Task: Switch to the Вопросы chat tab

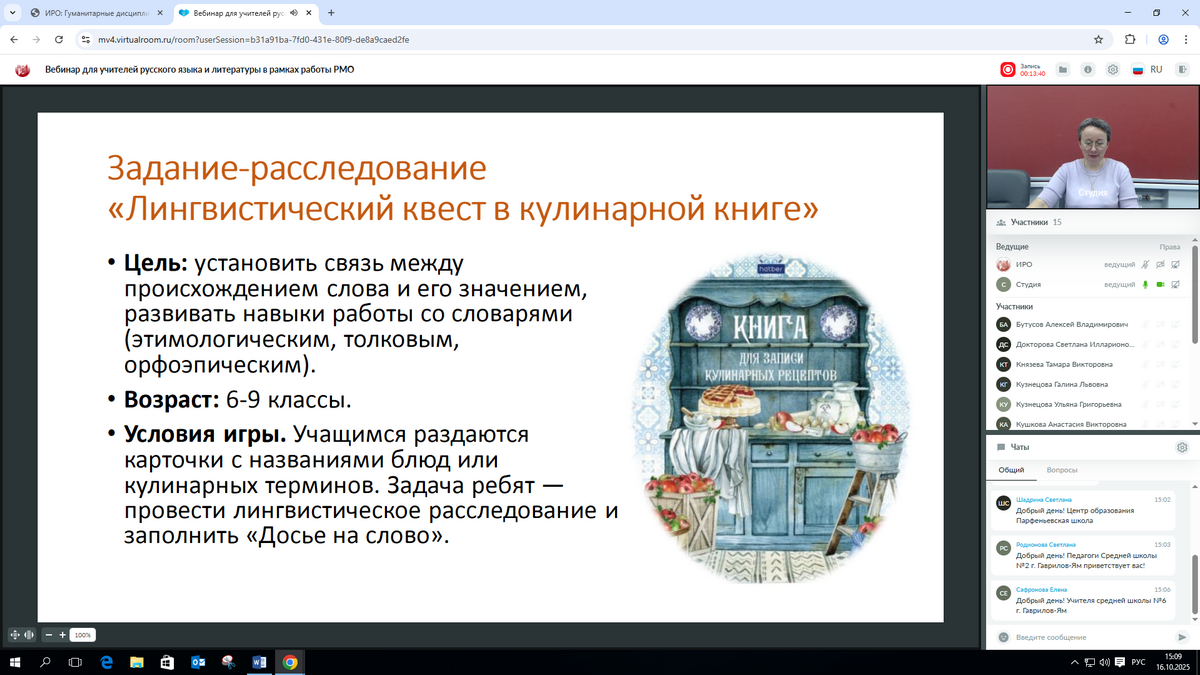Action: coord(1062,469)
